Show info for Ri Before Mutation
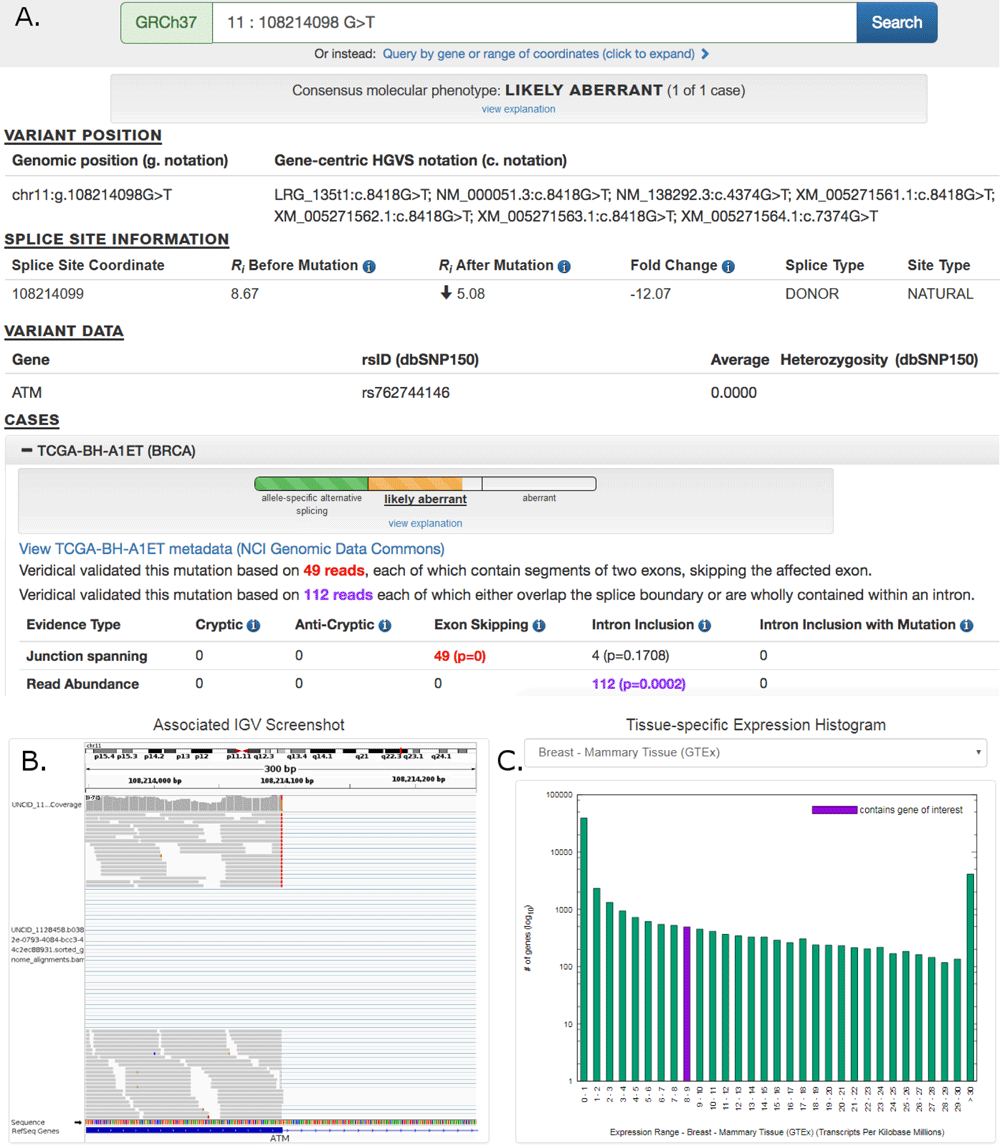Viewport: 1000px width, 1147px height. [369, 267]
